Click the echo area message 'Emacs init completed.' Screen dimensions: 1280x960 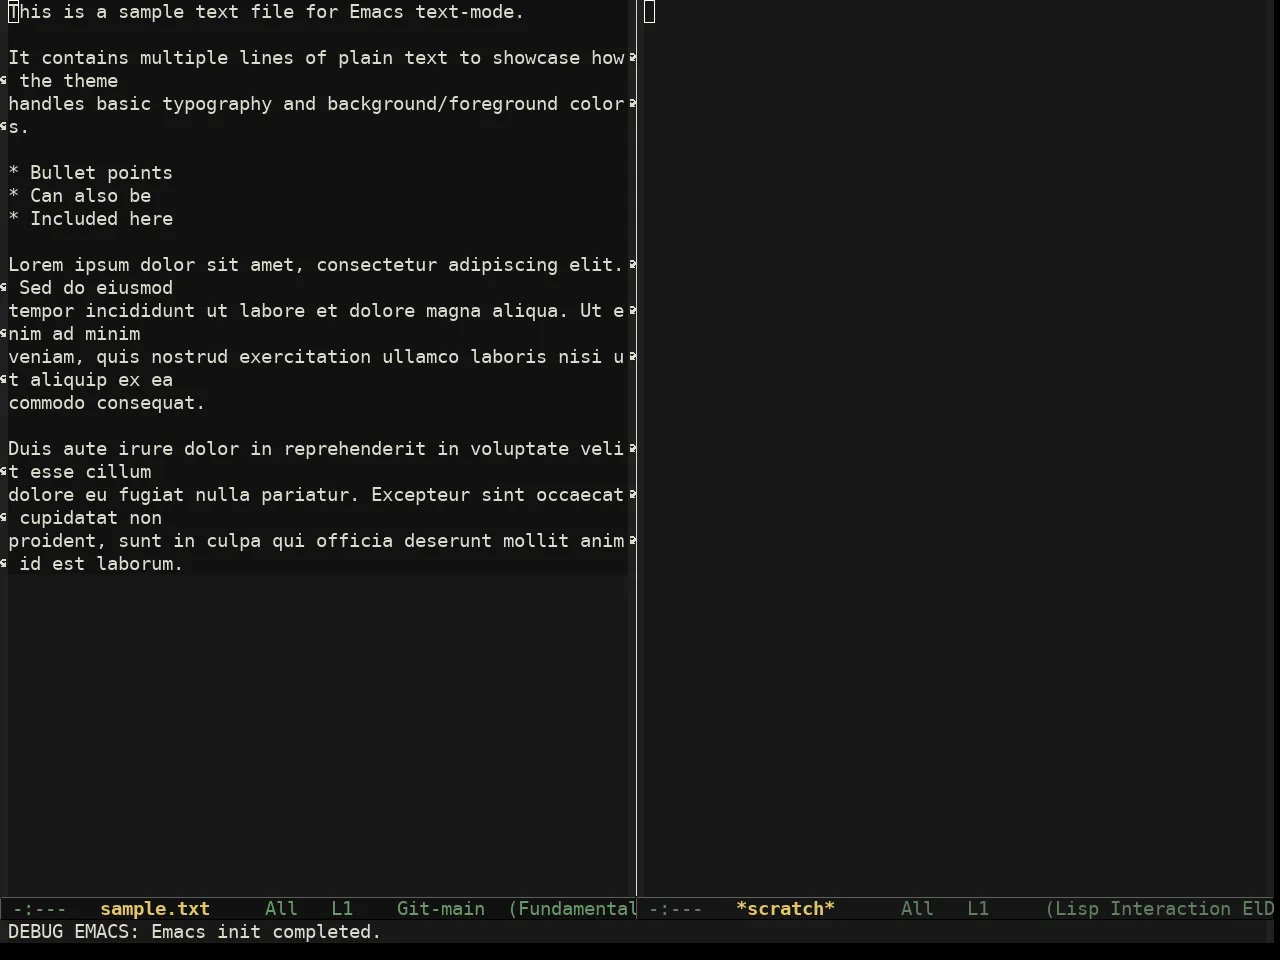pos(266,932)
